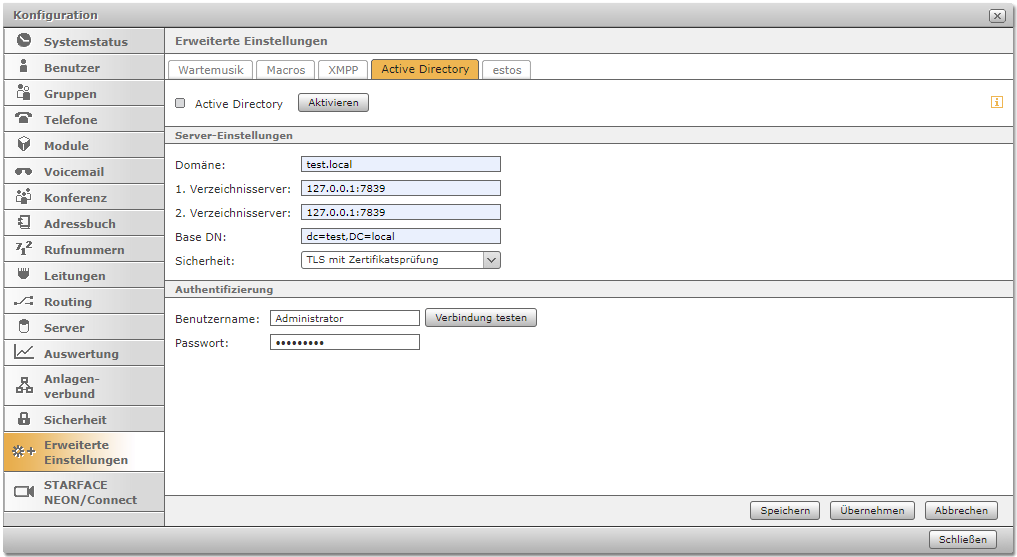Focus the Passwort field
The image size is (1017, 557).
pos(344,342)
